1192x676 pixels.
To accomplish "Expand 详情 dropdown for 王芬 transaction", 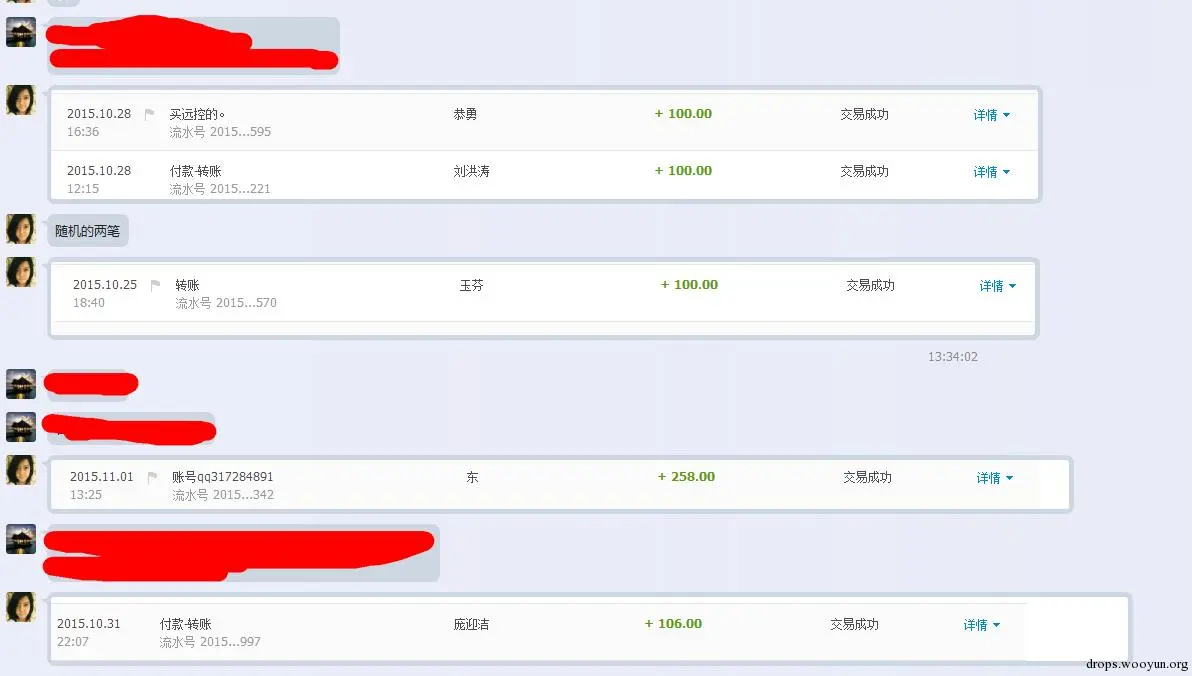I will pos(997,286).
